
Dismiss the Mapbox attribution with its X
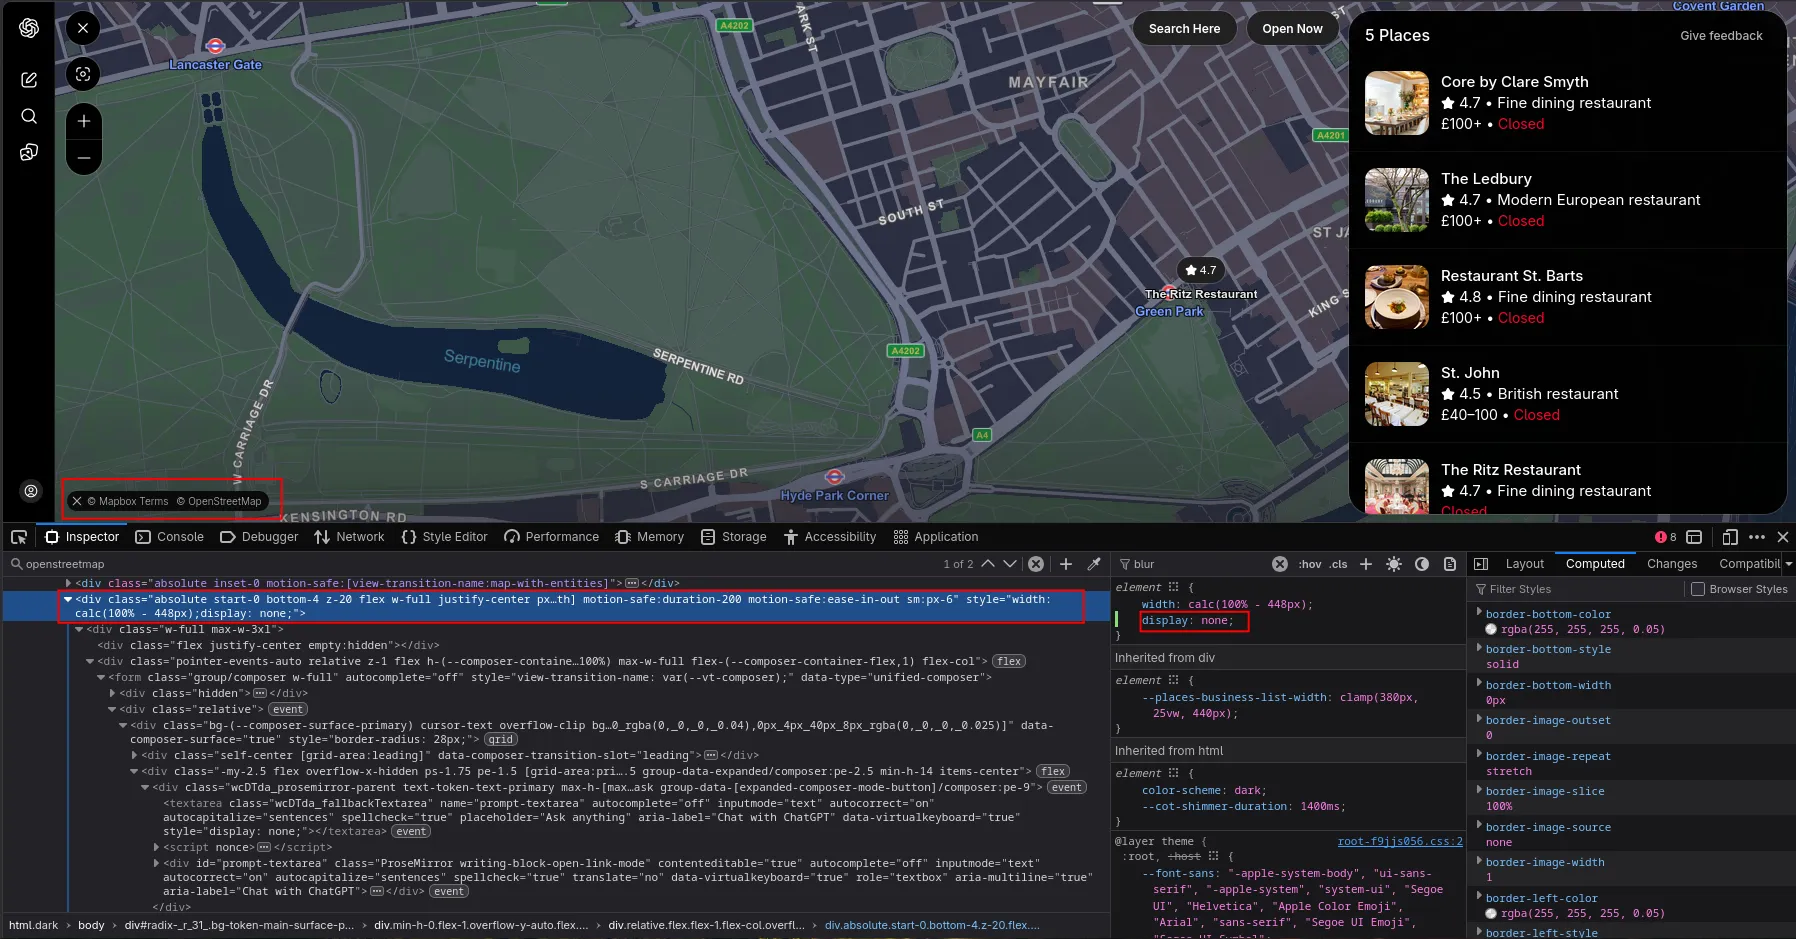77,501
